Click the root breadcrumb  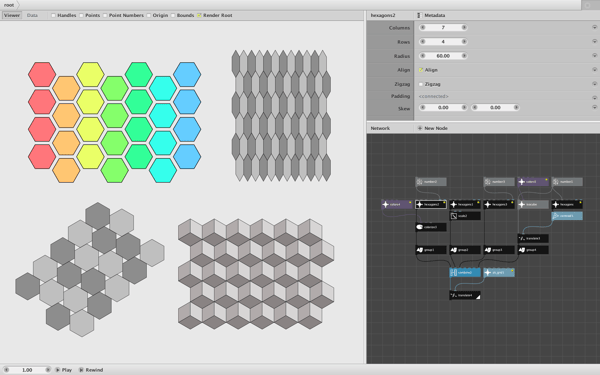(9, 5)
